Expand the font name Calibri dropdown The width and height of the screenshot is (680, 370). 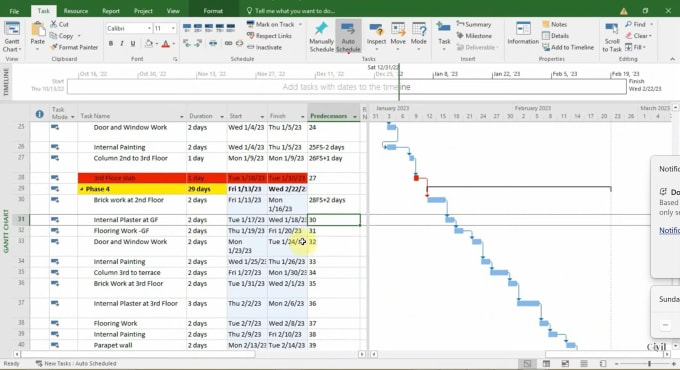point(149,29)
